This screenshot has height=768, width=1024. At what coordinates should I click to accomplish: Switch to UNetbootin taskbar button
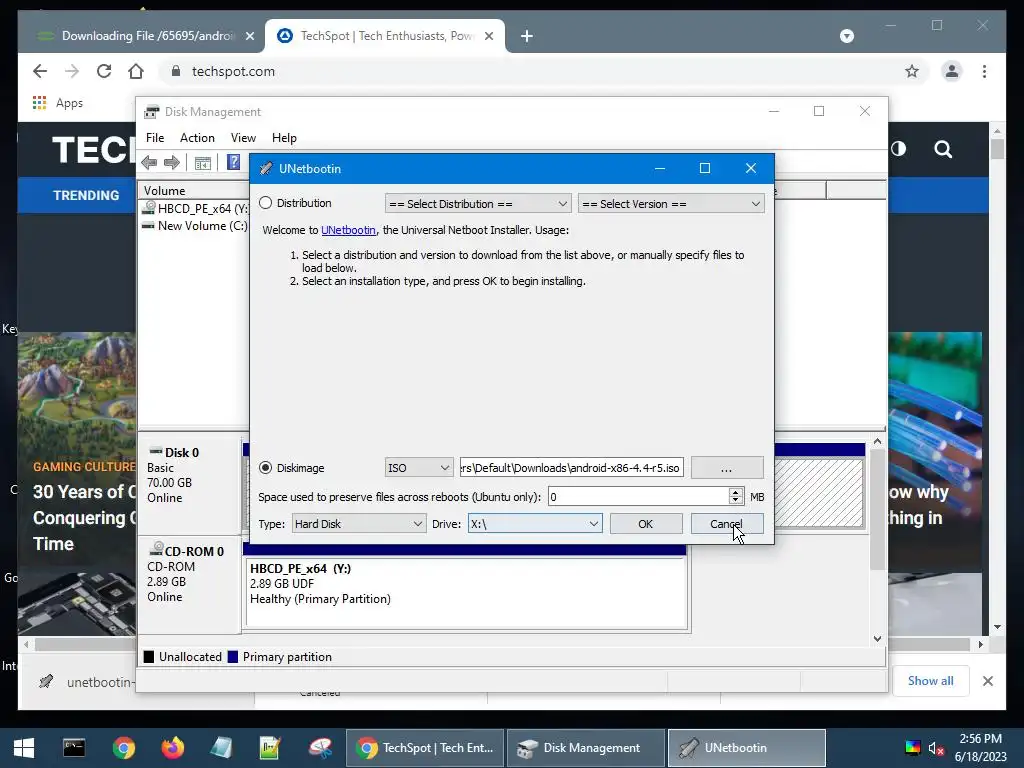point(747,748)
